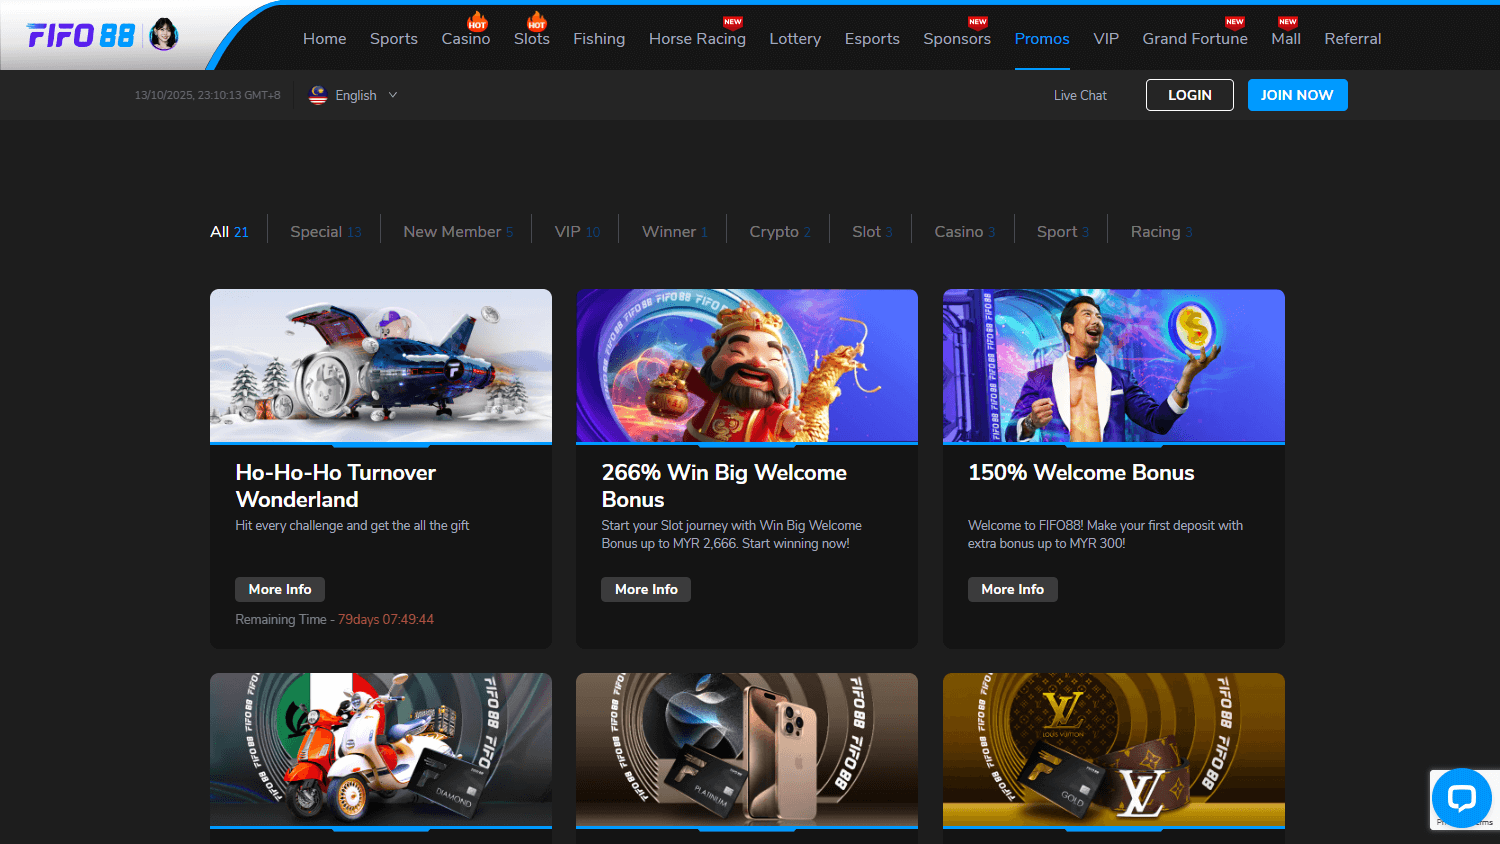Open the iPhone Platinum promo banner
Image resolution: width=1500 pixels, height=844 pixels.
pyautogui.click(x=747, y=751)
